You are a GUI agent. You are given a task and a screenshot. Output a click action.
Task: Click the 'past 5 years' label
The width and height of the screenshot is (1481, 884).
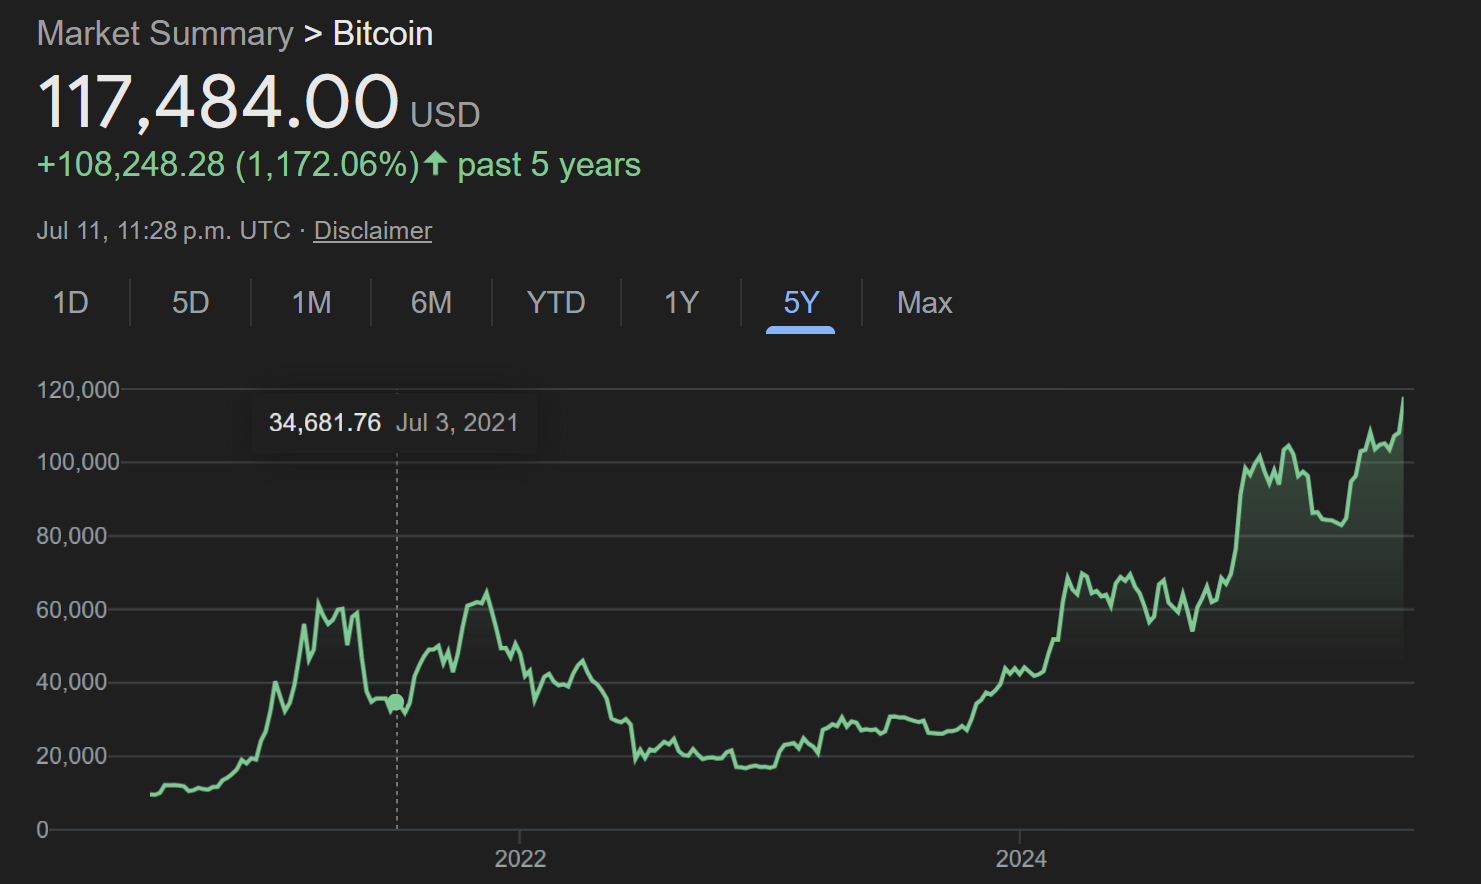coord(549,164)
